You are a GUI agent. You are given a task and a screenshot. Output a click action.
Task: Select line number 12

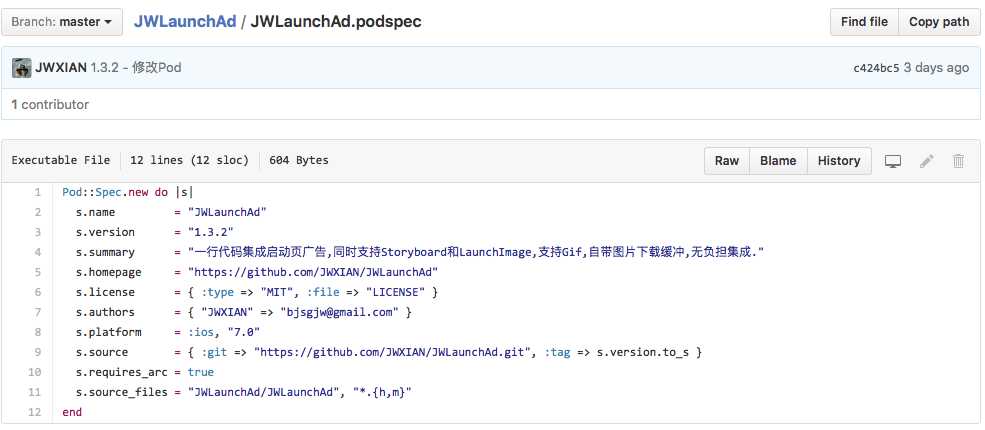click(x=35, y=412)
